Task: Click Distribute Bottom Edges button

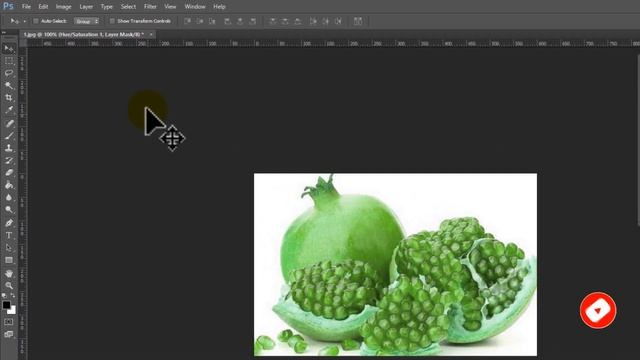Action: pos(298,21)
